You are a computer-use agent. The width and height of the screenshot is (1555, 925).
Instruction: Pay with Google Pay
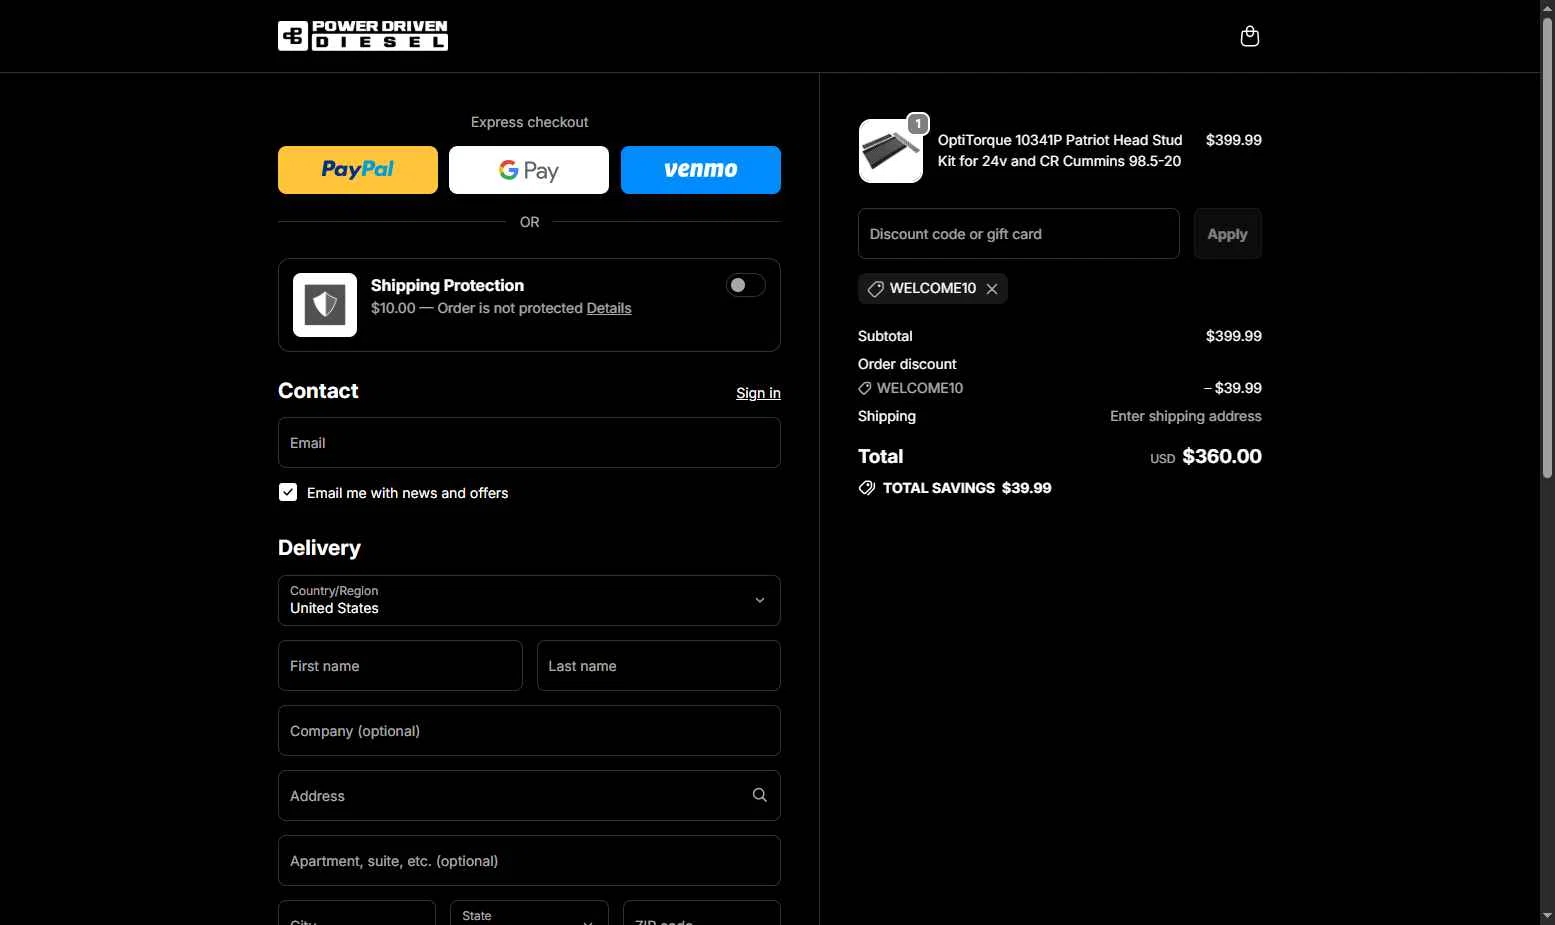(x=529, y=170)
